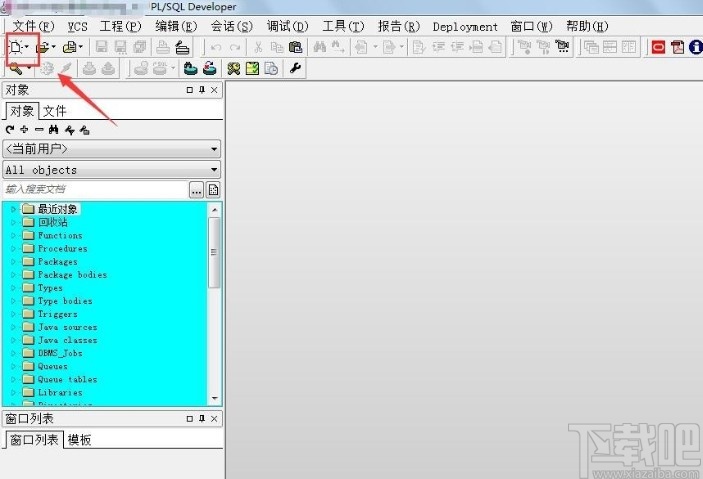Open the VCS menu
The image size is (703, 479).
(x=78, y=26)
